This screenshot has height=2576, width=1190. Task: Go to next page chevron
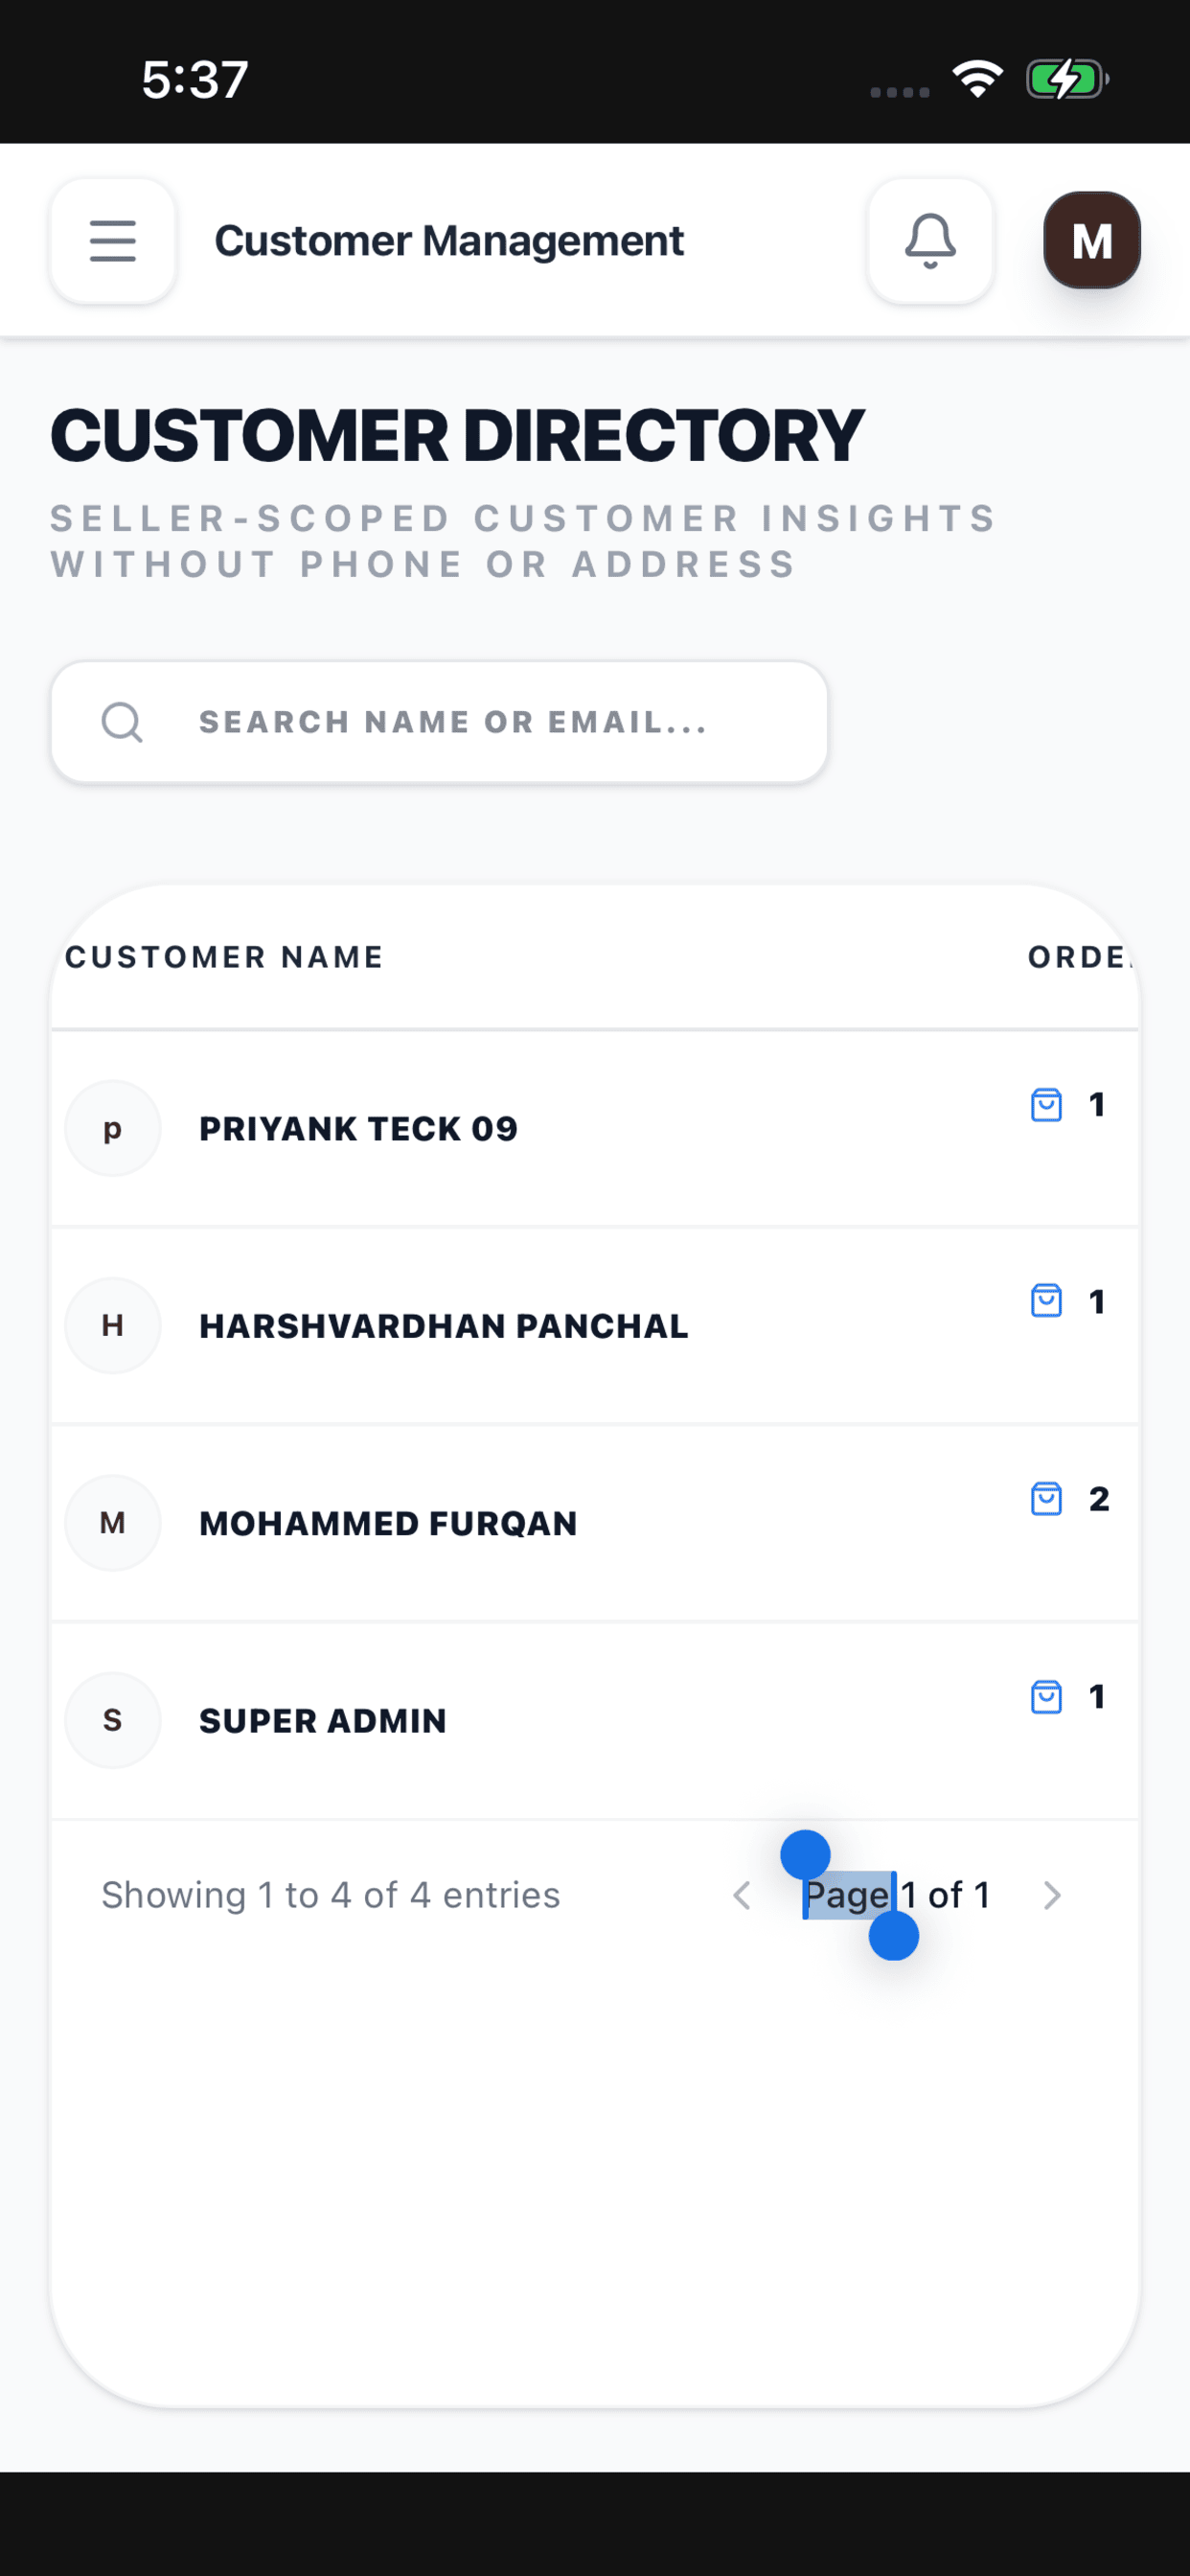[x=1051, y=1895]
